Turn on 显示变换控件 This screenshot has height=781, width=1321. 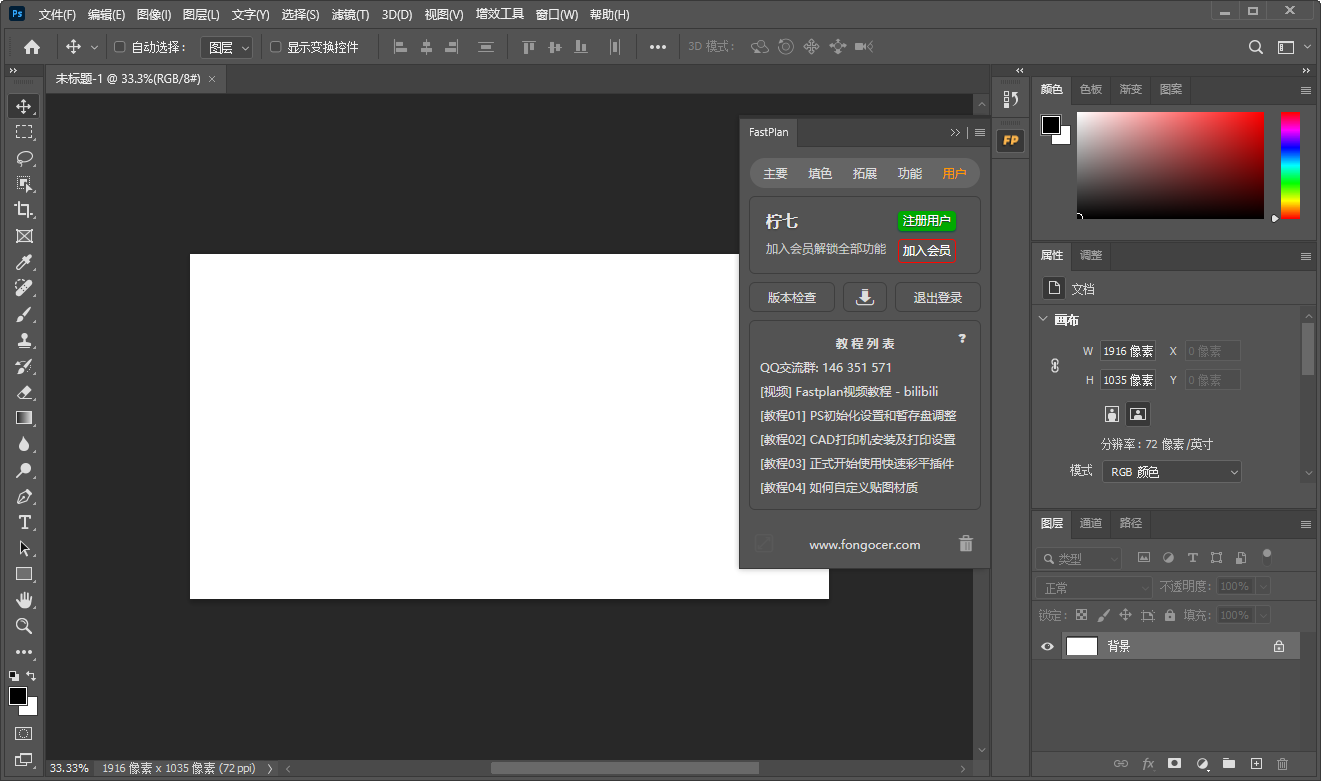[274, 46]
